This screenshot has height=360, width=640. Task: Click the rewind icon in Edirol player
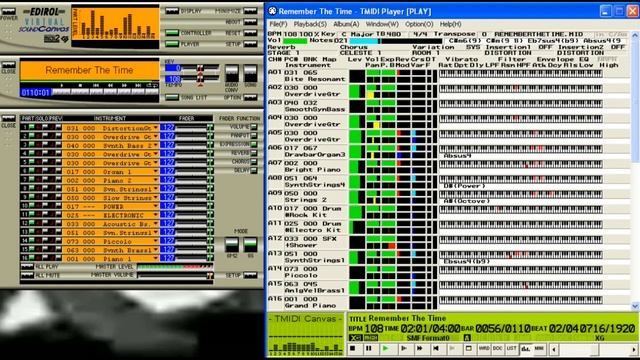[x=110, y=85]
